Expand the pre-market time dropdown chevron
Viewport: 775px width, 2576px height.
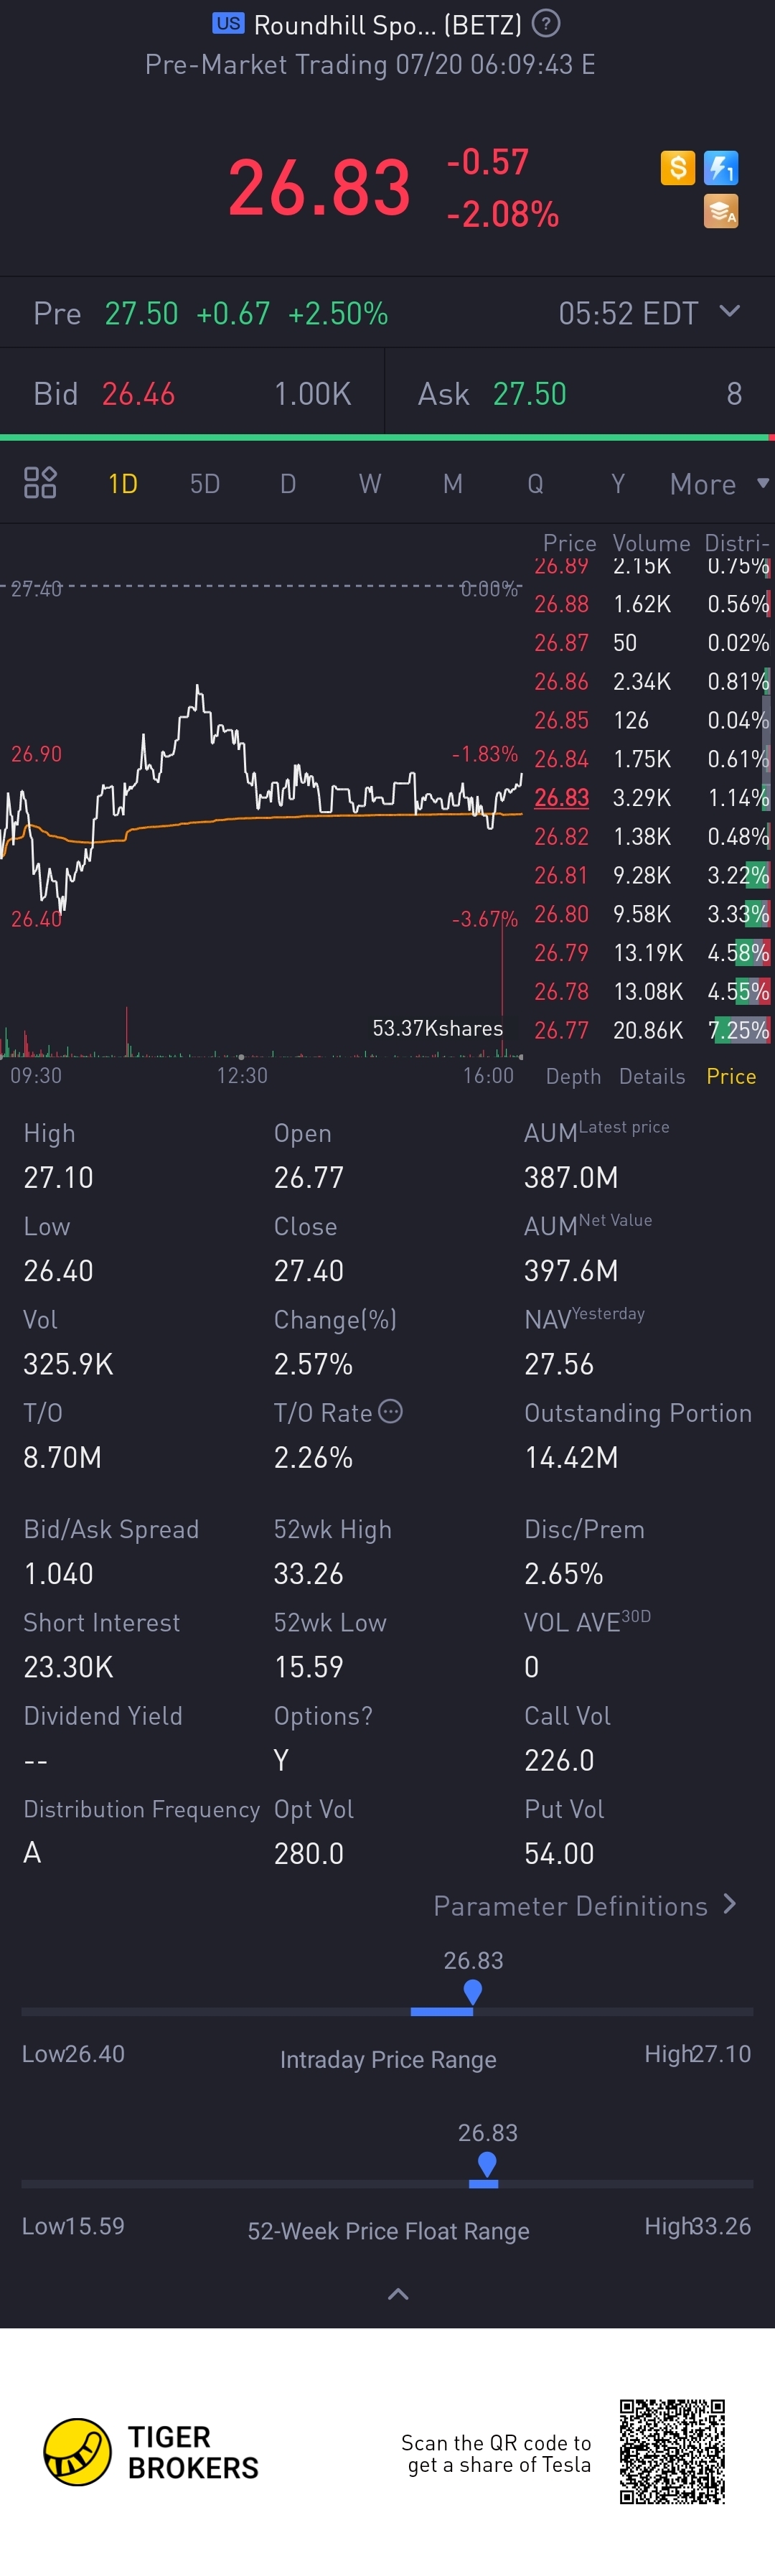[730, 311]
